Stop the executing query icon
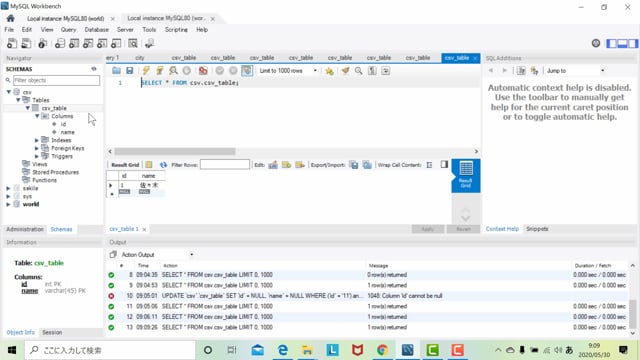 pyautogui.click(x=187, y=71)
